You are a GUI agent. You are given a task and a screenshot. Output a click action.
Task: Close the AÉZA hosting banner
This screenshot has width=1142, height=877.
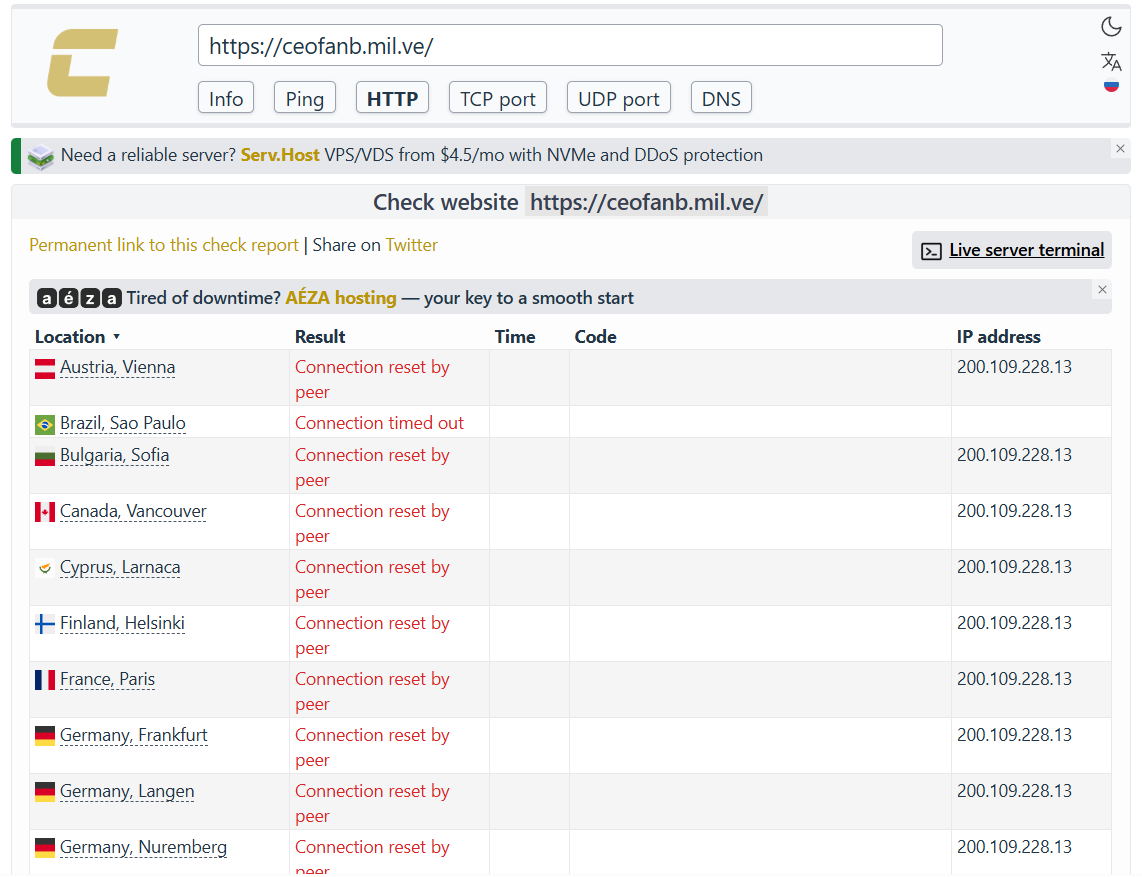tap(1102, 289)
